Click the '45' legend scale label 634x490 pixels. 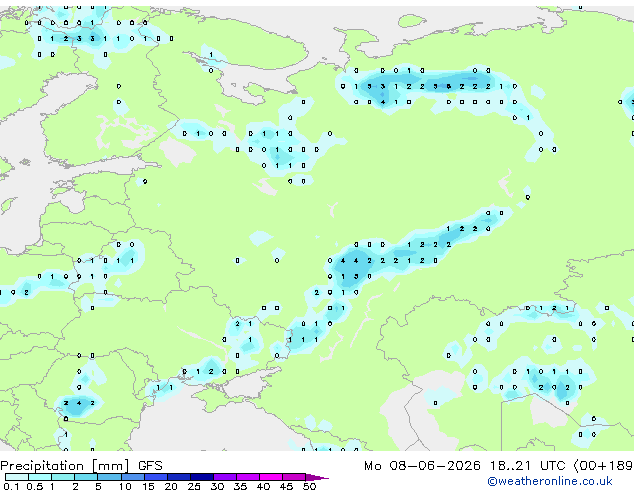[x=286, y=486]
